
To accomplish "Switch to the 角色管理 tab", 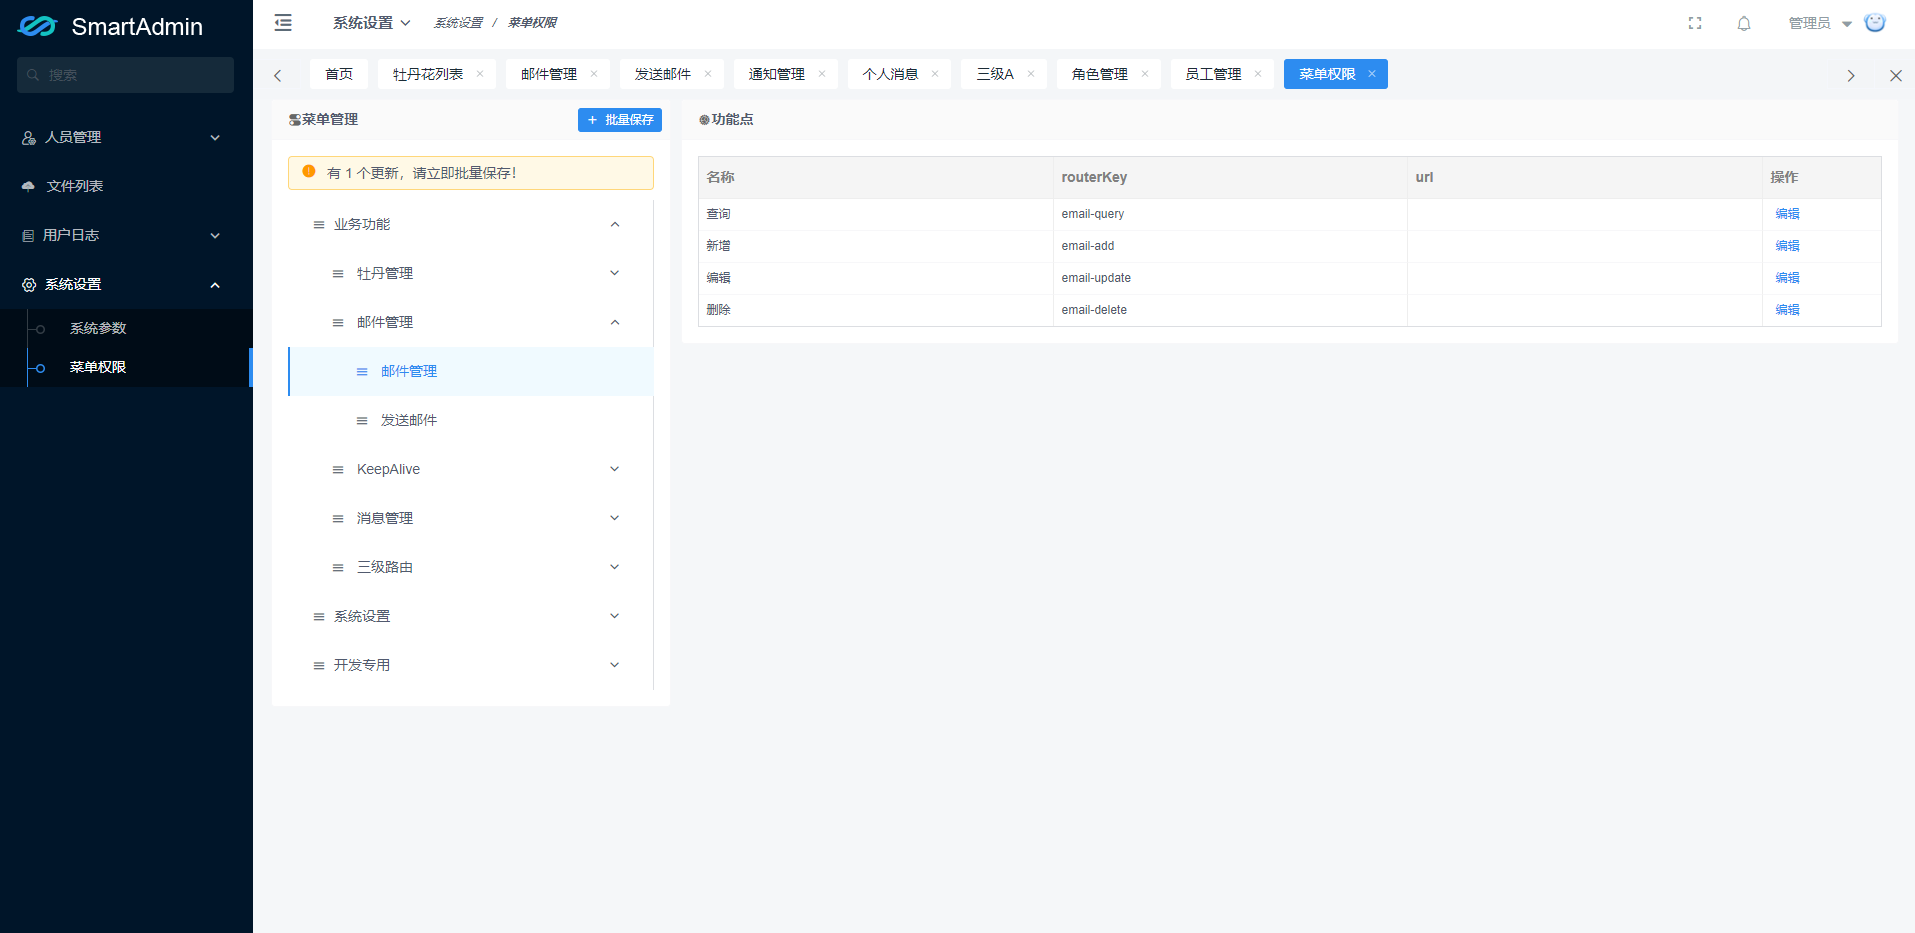I will [x=1099, y=74].
